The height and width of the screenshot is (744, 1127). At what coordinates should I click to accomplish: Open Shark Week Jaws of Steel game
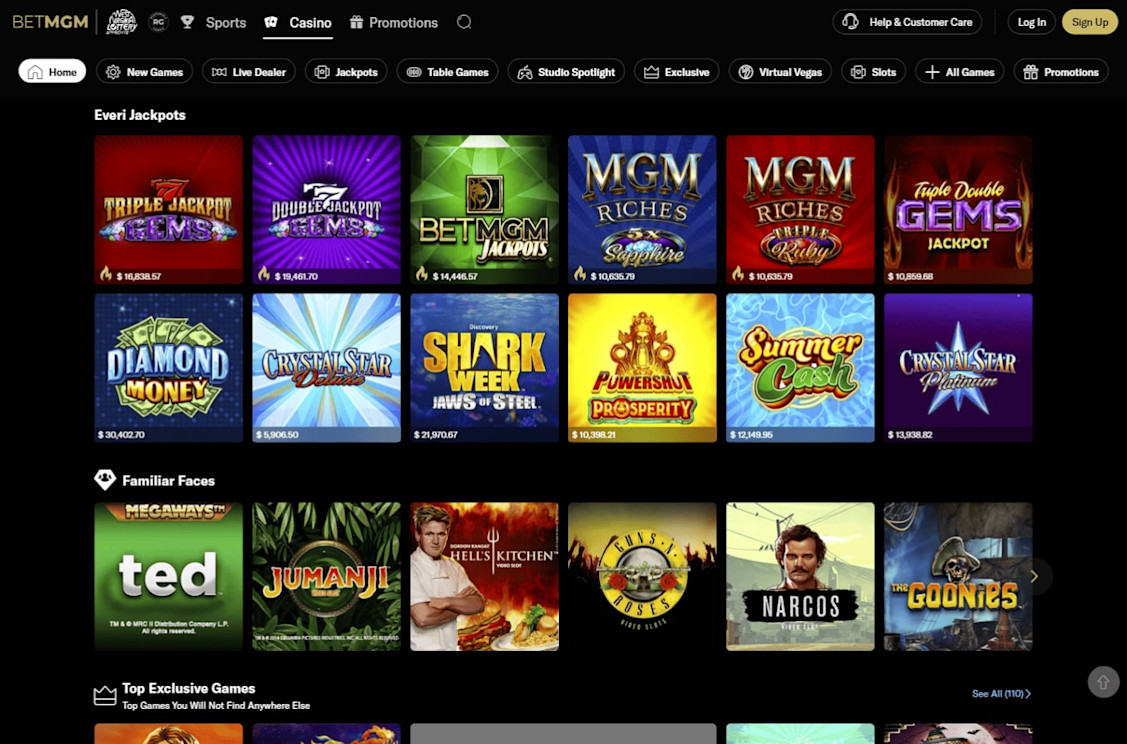[x=484, y=367]
